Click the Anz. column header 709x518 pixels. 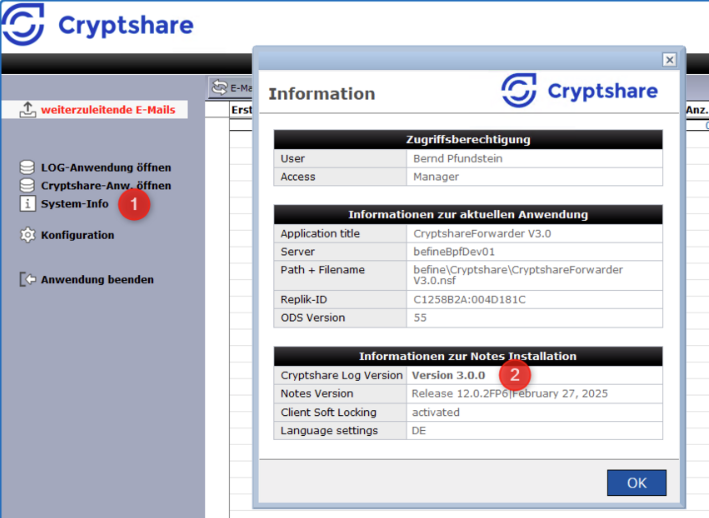[x=697, y=110]
